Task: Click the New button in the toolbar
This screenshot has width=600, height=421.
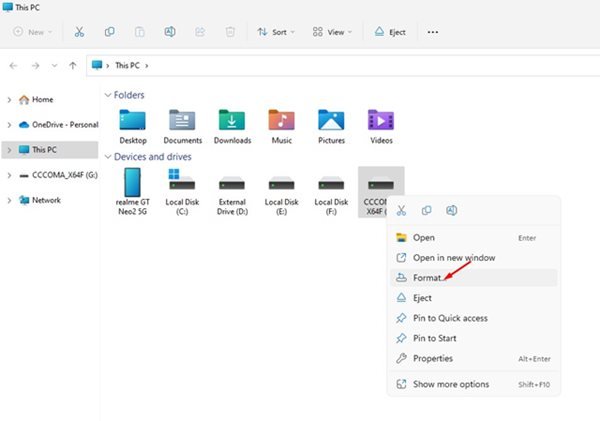Action: [x=32, y=32]
